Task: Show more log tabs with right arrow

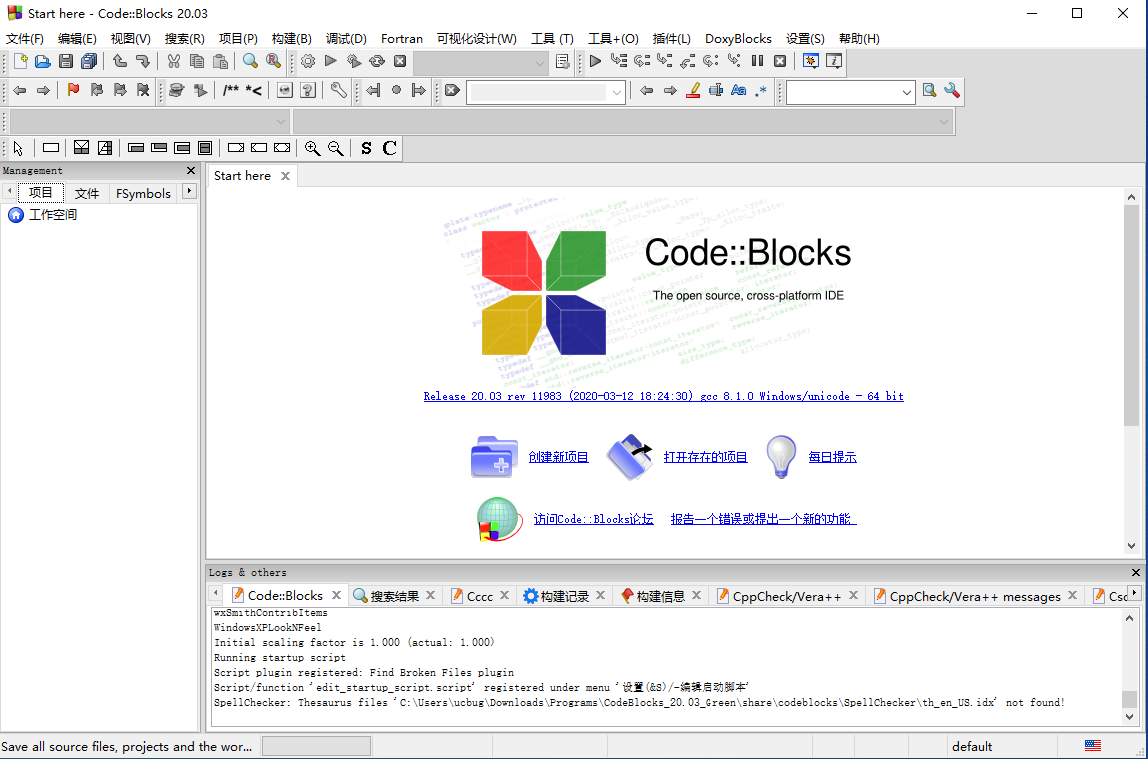Action: [1134, 593]
